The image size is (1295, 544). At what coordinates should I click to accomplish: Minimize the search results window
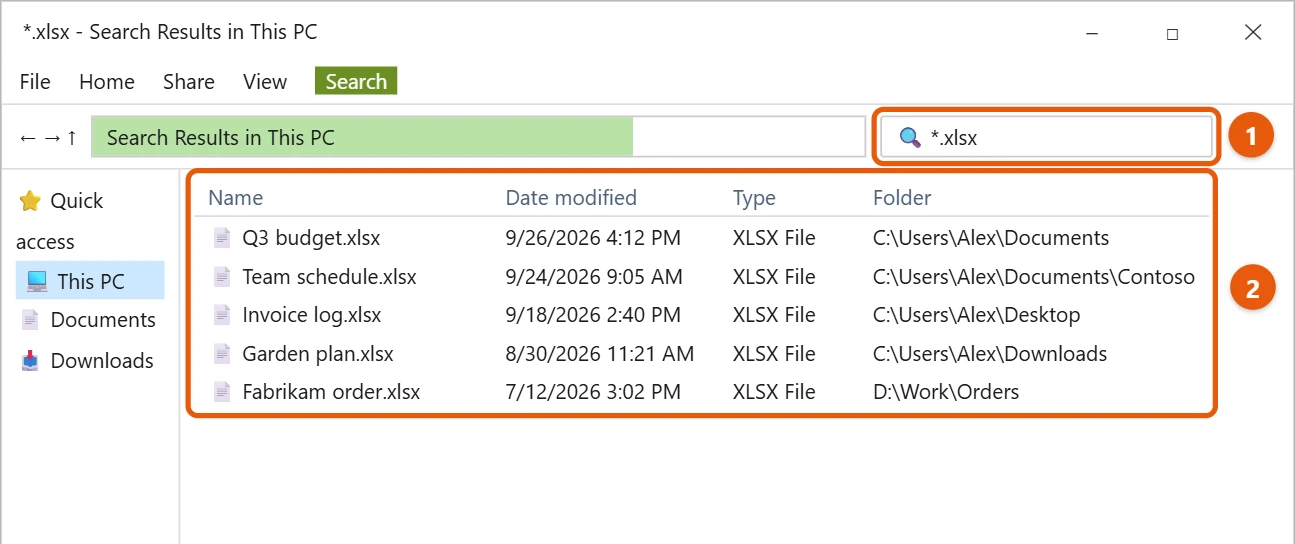1093,33
